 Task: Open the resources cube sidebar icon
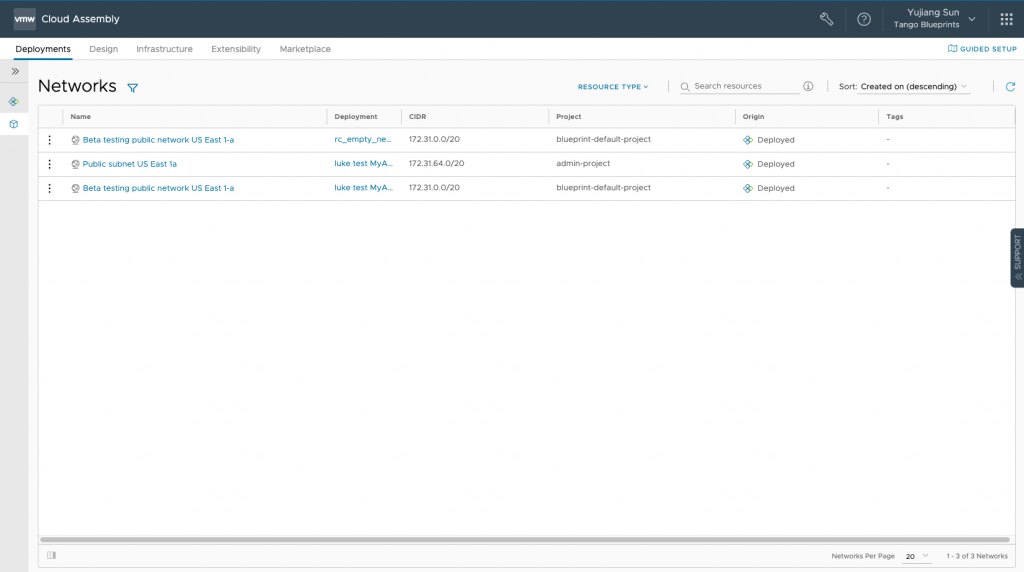click(14, 124)
